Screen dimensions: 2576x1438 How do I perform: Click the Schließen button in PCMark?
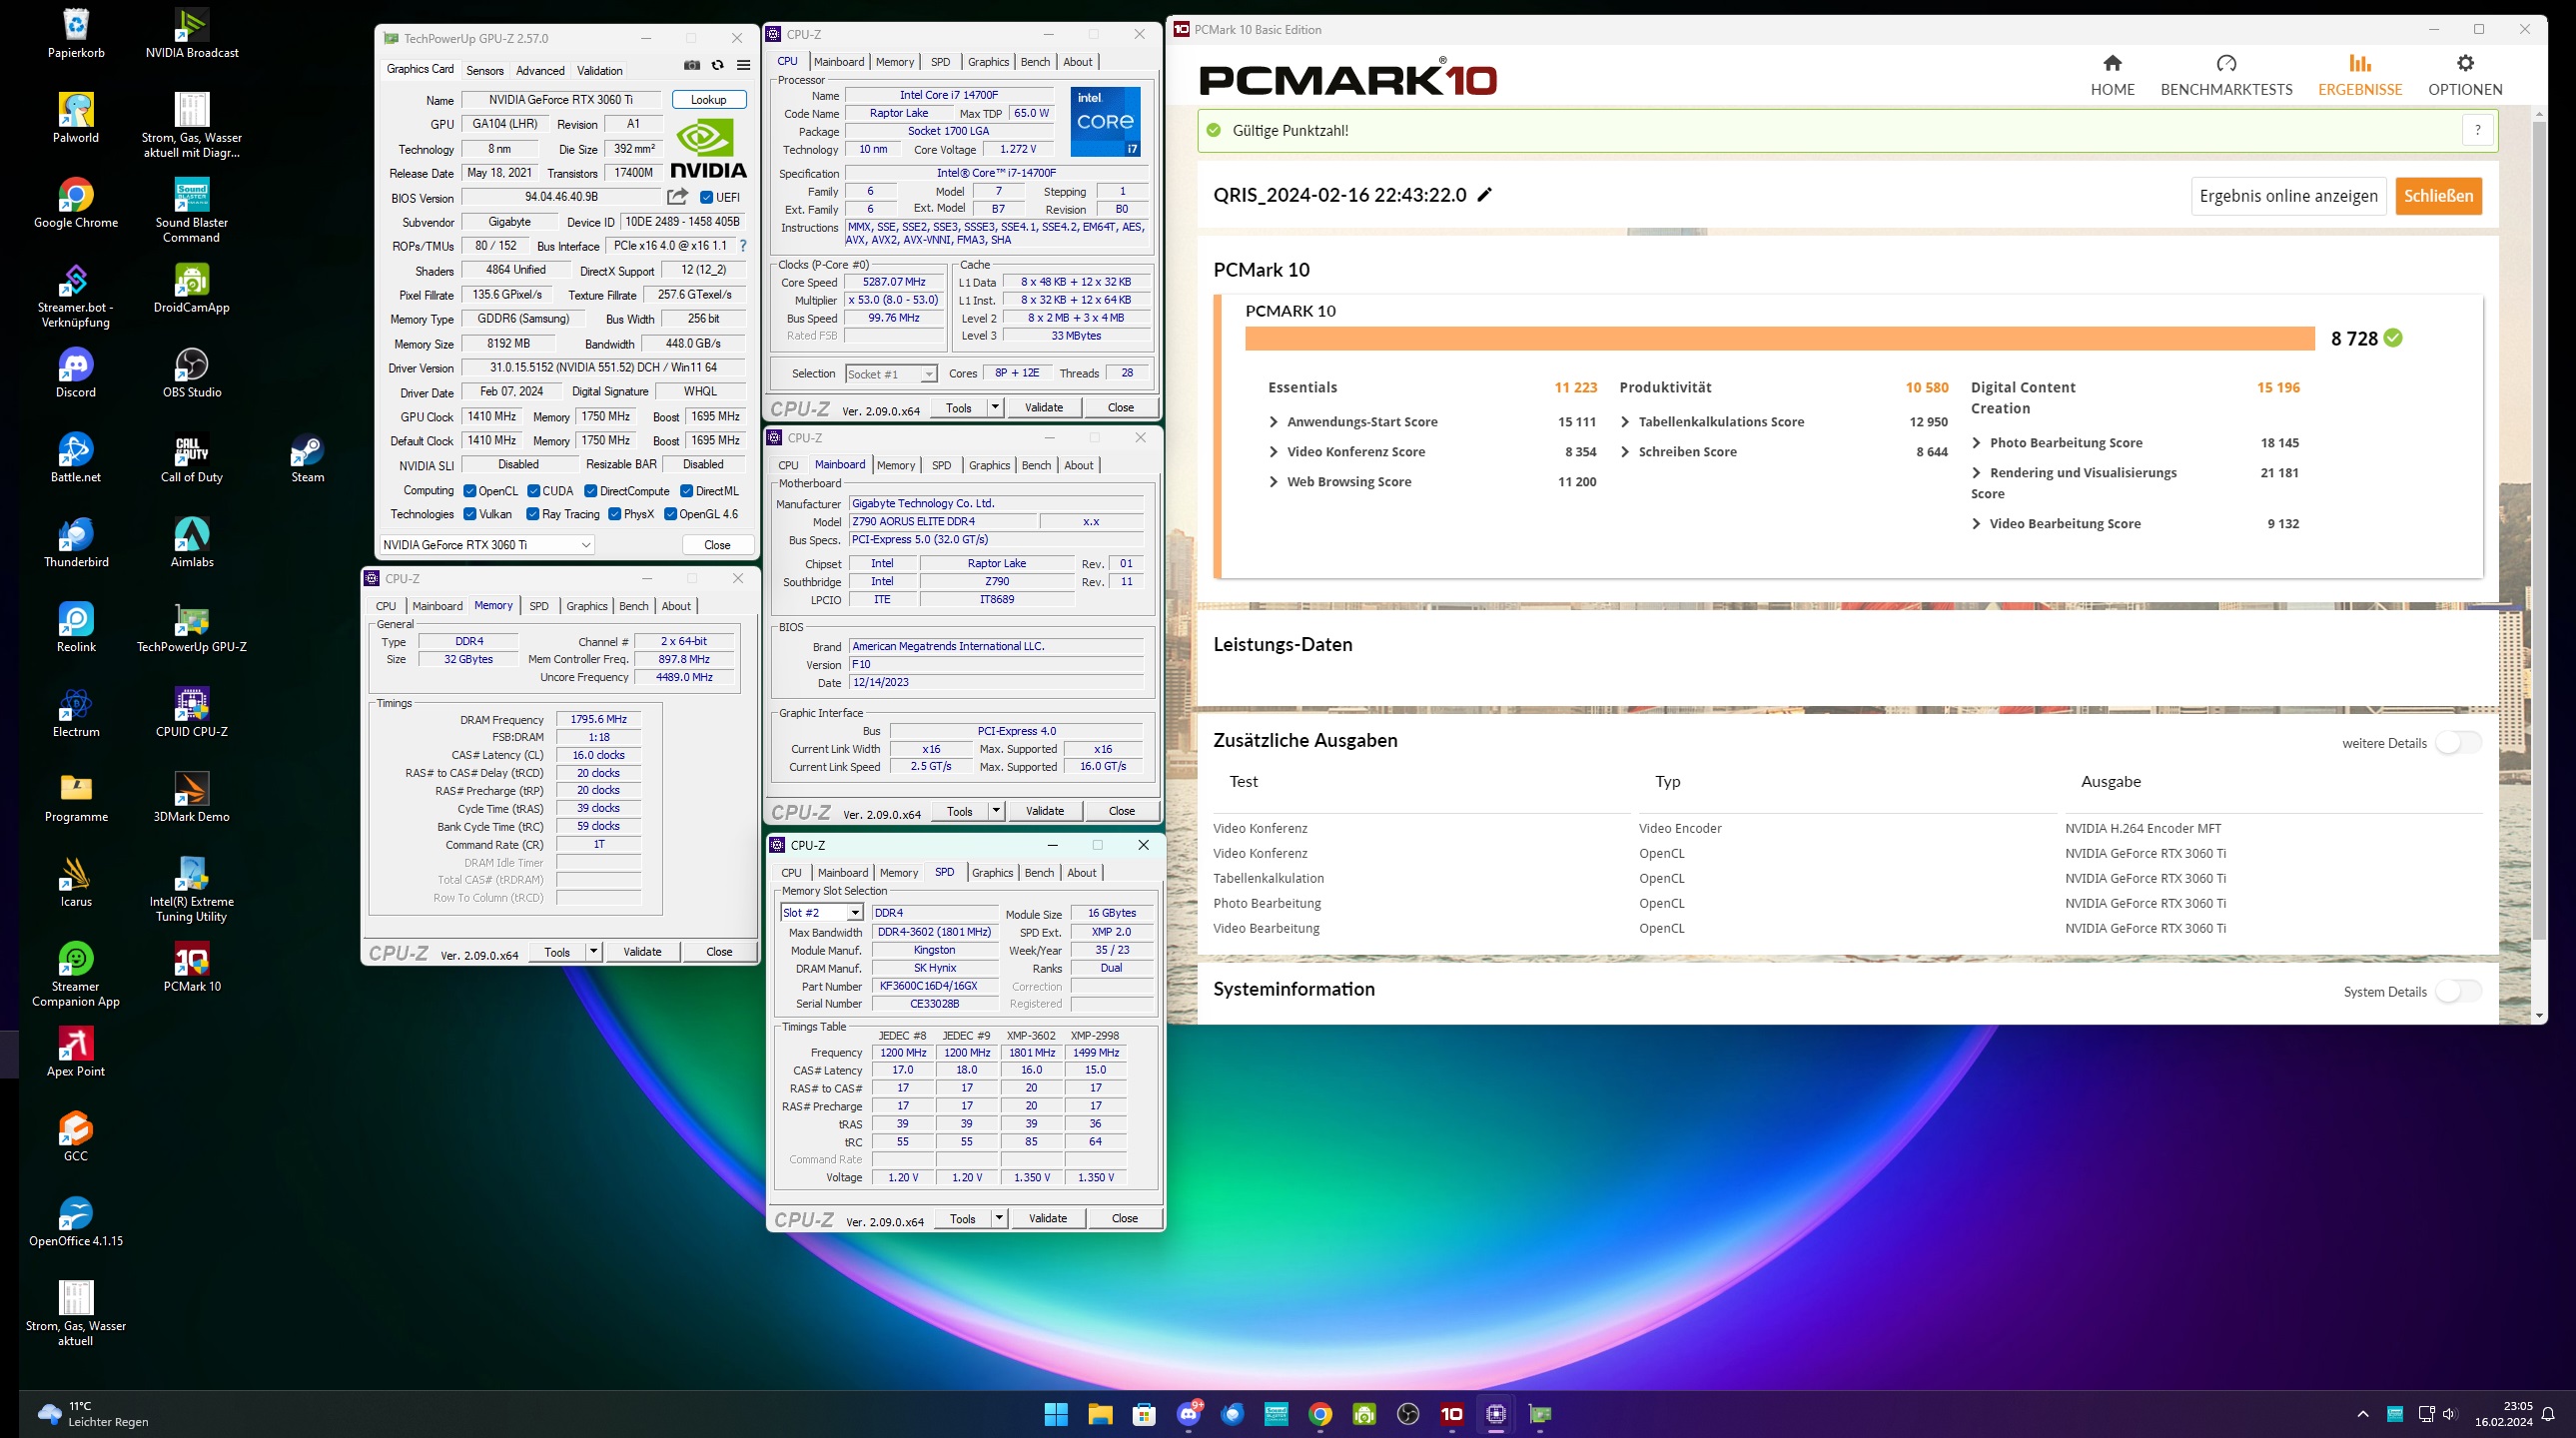click(x=2438, y=196)
